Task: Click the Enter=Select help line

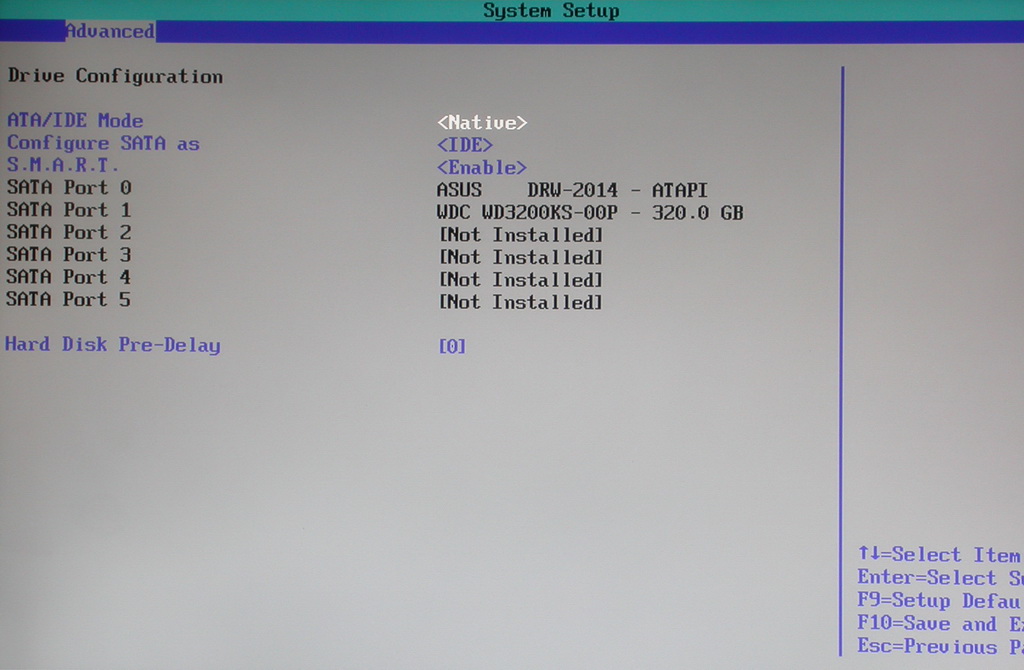Action: click(940, 578)
